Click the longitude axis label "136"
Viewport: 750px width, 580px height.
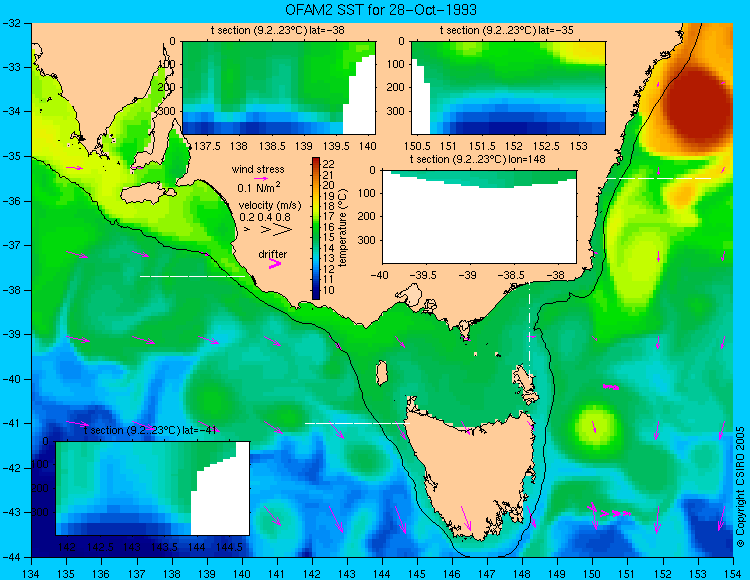(x=101, y=573)
